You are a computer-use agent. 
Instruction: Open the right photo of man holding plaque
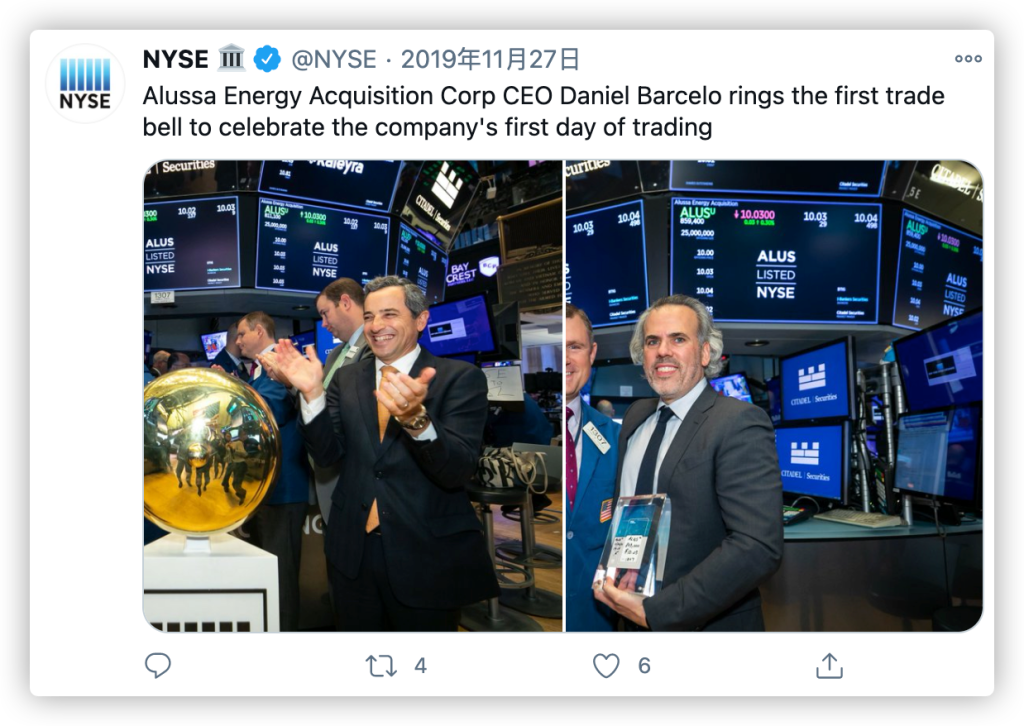click(774, 395)
